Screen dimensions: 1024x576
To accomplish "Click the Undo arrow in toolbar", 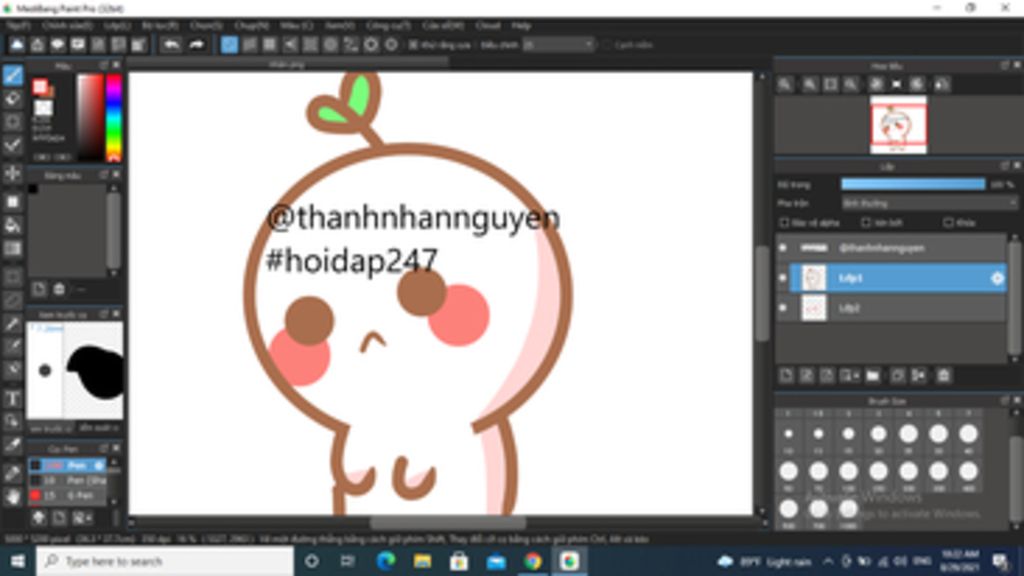I will (171, 44).
